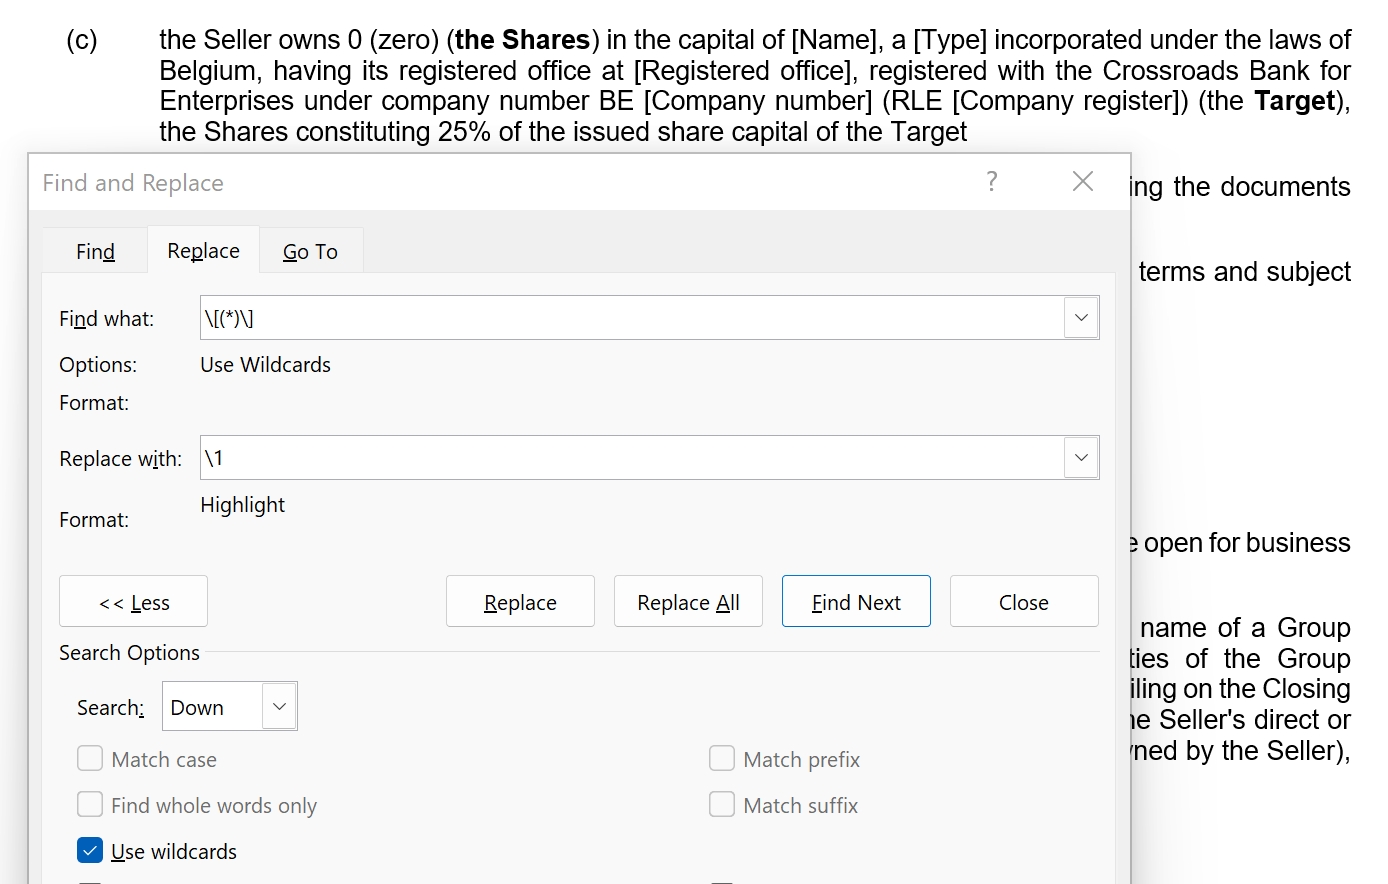1388x884 pixels.
Task: Open the Go To tab
Action: pyautogui.click(x=310, y=251)
